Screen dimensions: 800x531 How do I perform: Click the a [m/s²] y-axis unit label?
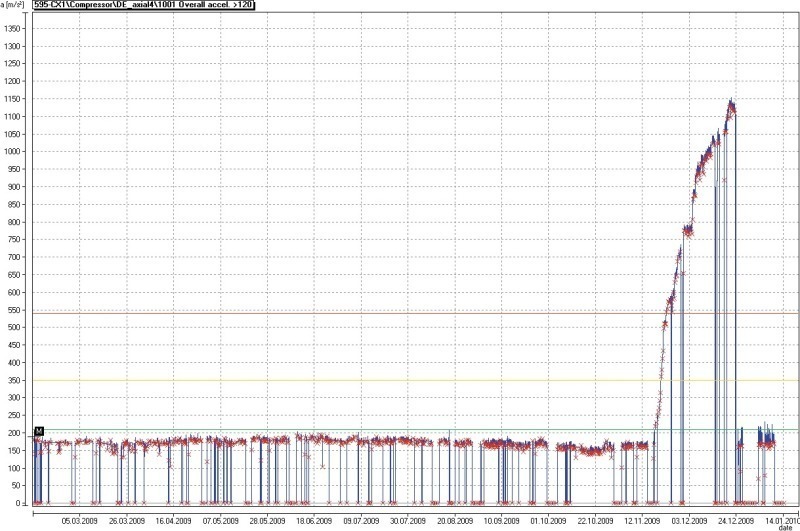pyautogui.click(x=15, y=6)
